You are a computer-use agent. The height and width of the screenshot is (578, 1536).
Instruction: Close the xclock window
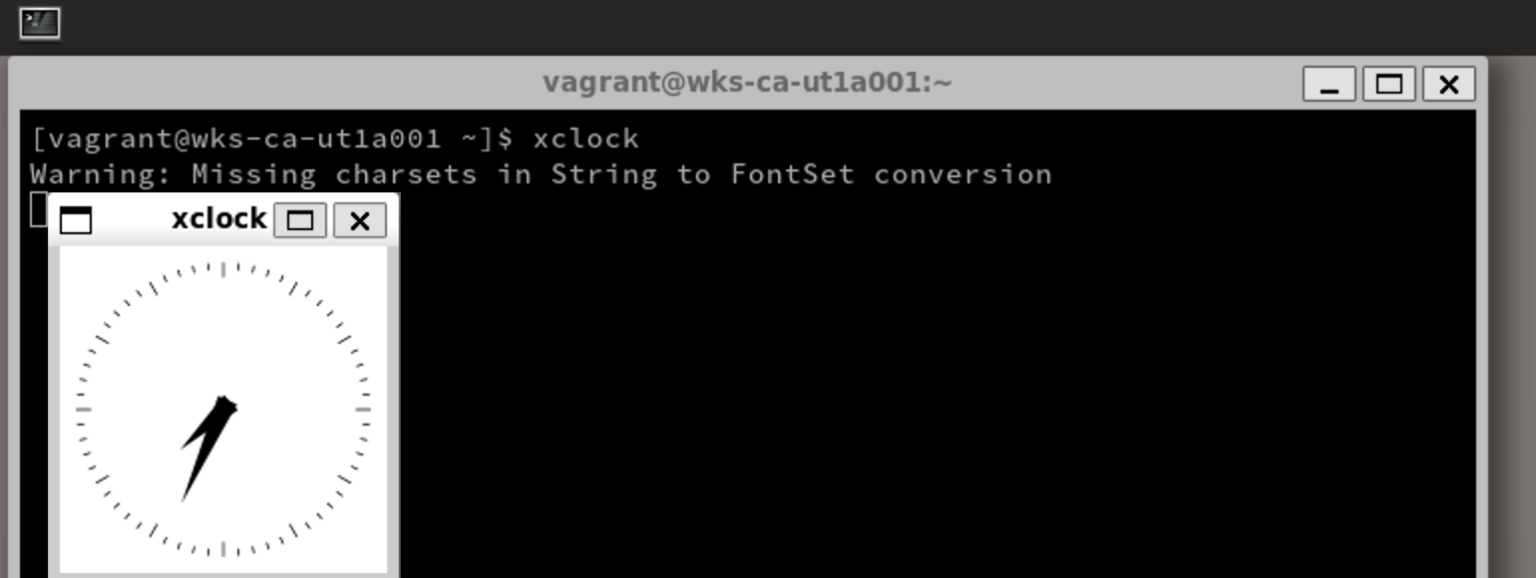tap(359, 220)
